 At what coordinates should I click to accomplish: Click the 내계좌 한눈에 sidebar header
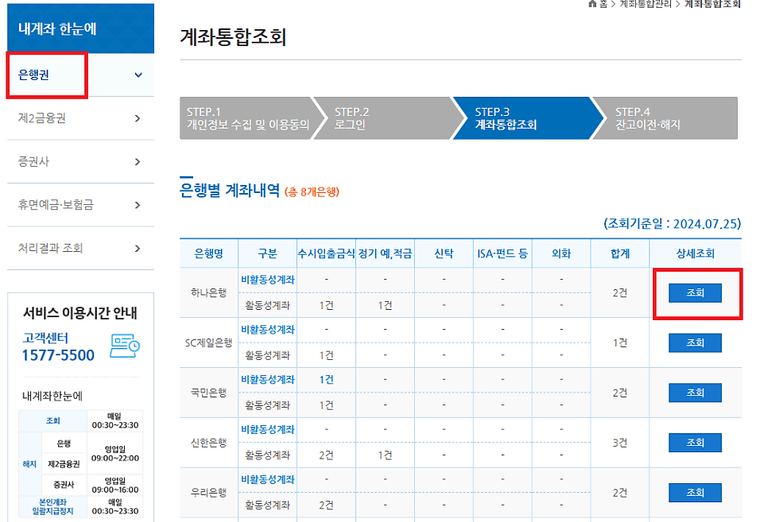pos(77,28)
